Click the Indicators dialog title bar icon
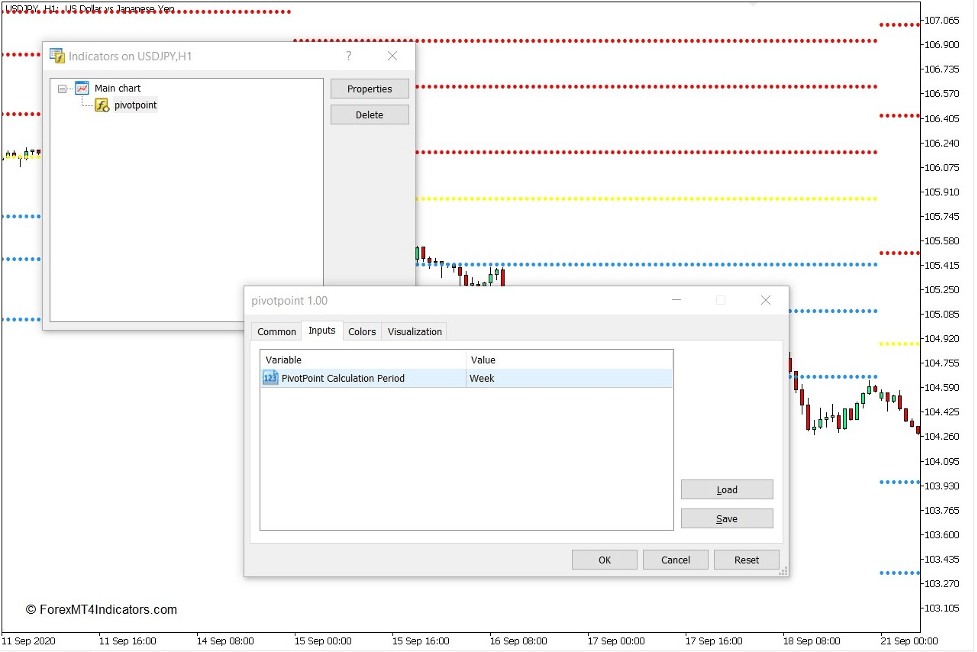 (x=57, y=56)
